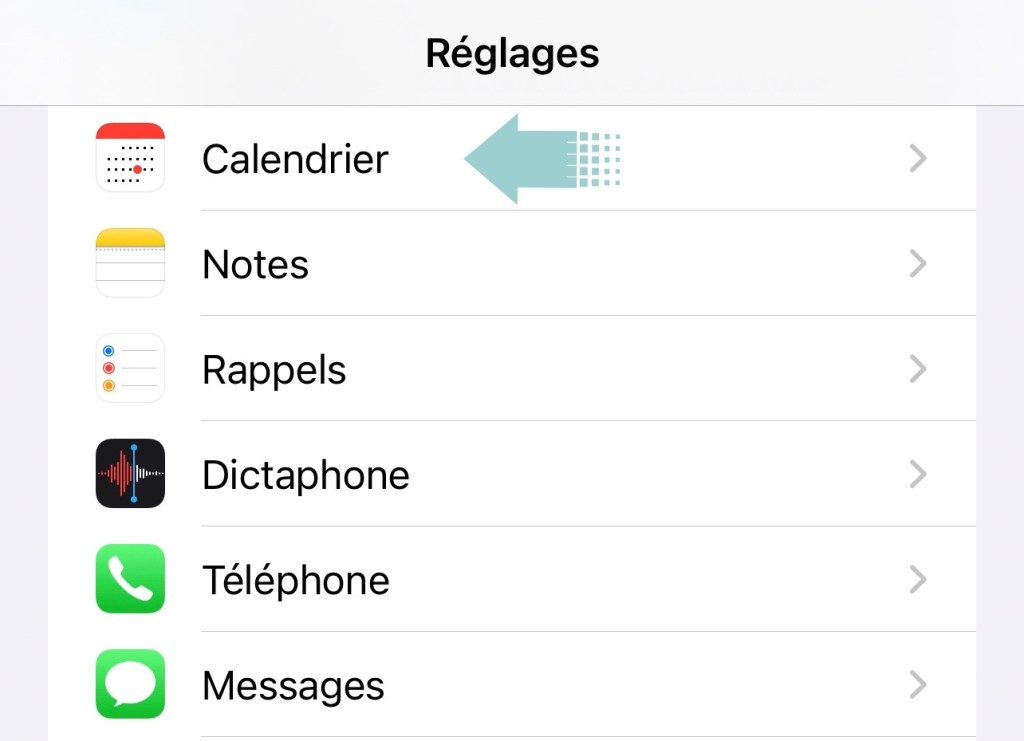Viewport: 1024px width, 741px height.
Task: Open the Notes settings entry
Action: point(255,265)
